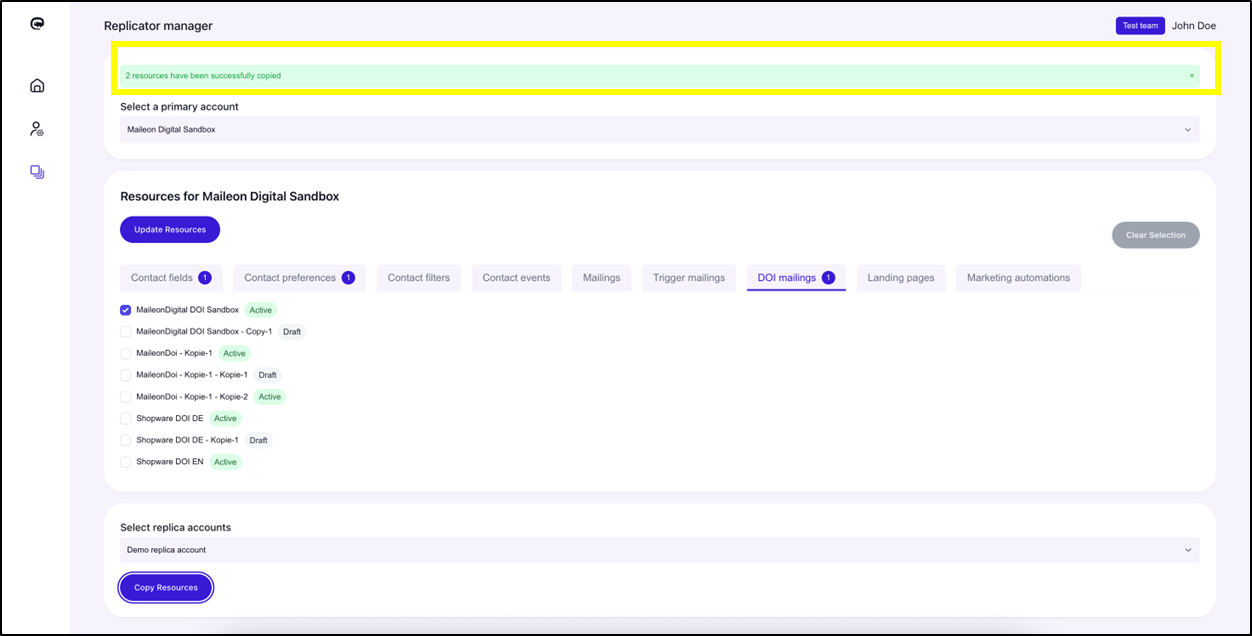This screenshot has height=636, width=1252.
Task: Expand the primary account dropdown
Action: [x=659, y=130]
